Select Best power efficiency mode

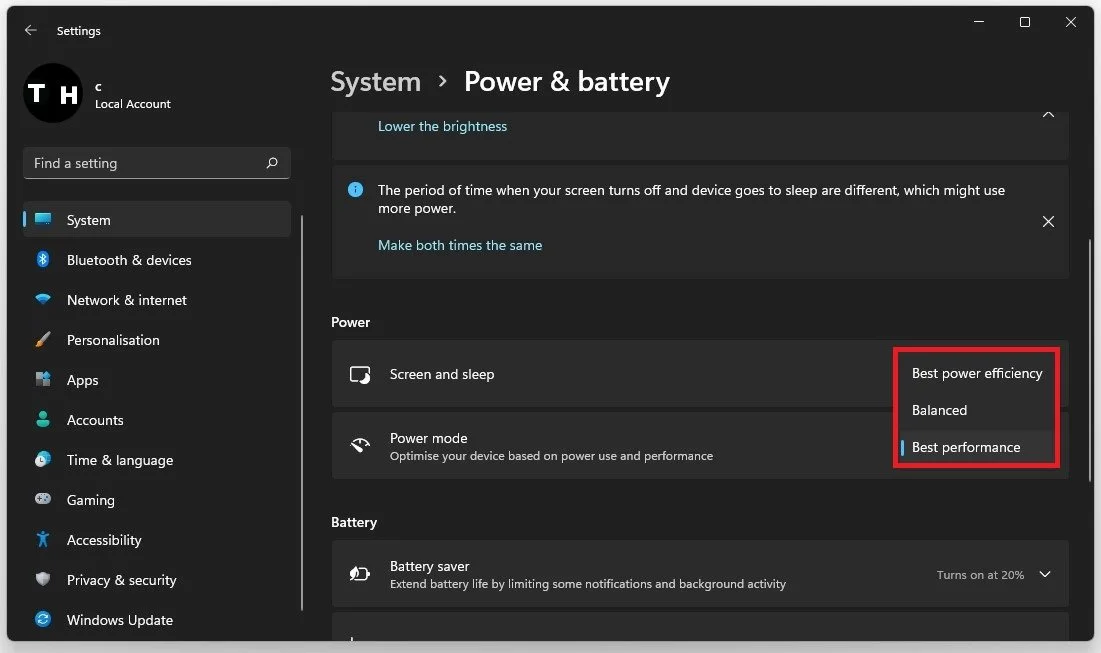[977, 374]
